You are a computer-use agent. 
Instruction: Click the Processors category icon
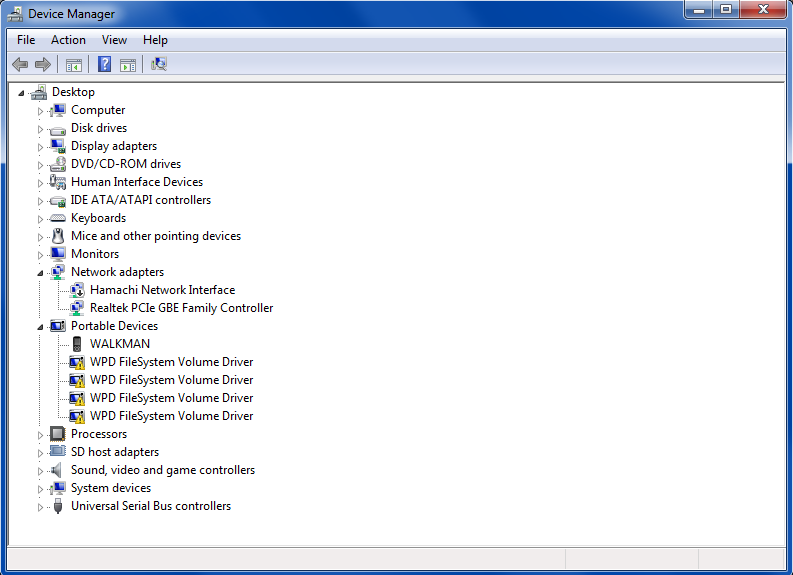click(58, 434)
